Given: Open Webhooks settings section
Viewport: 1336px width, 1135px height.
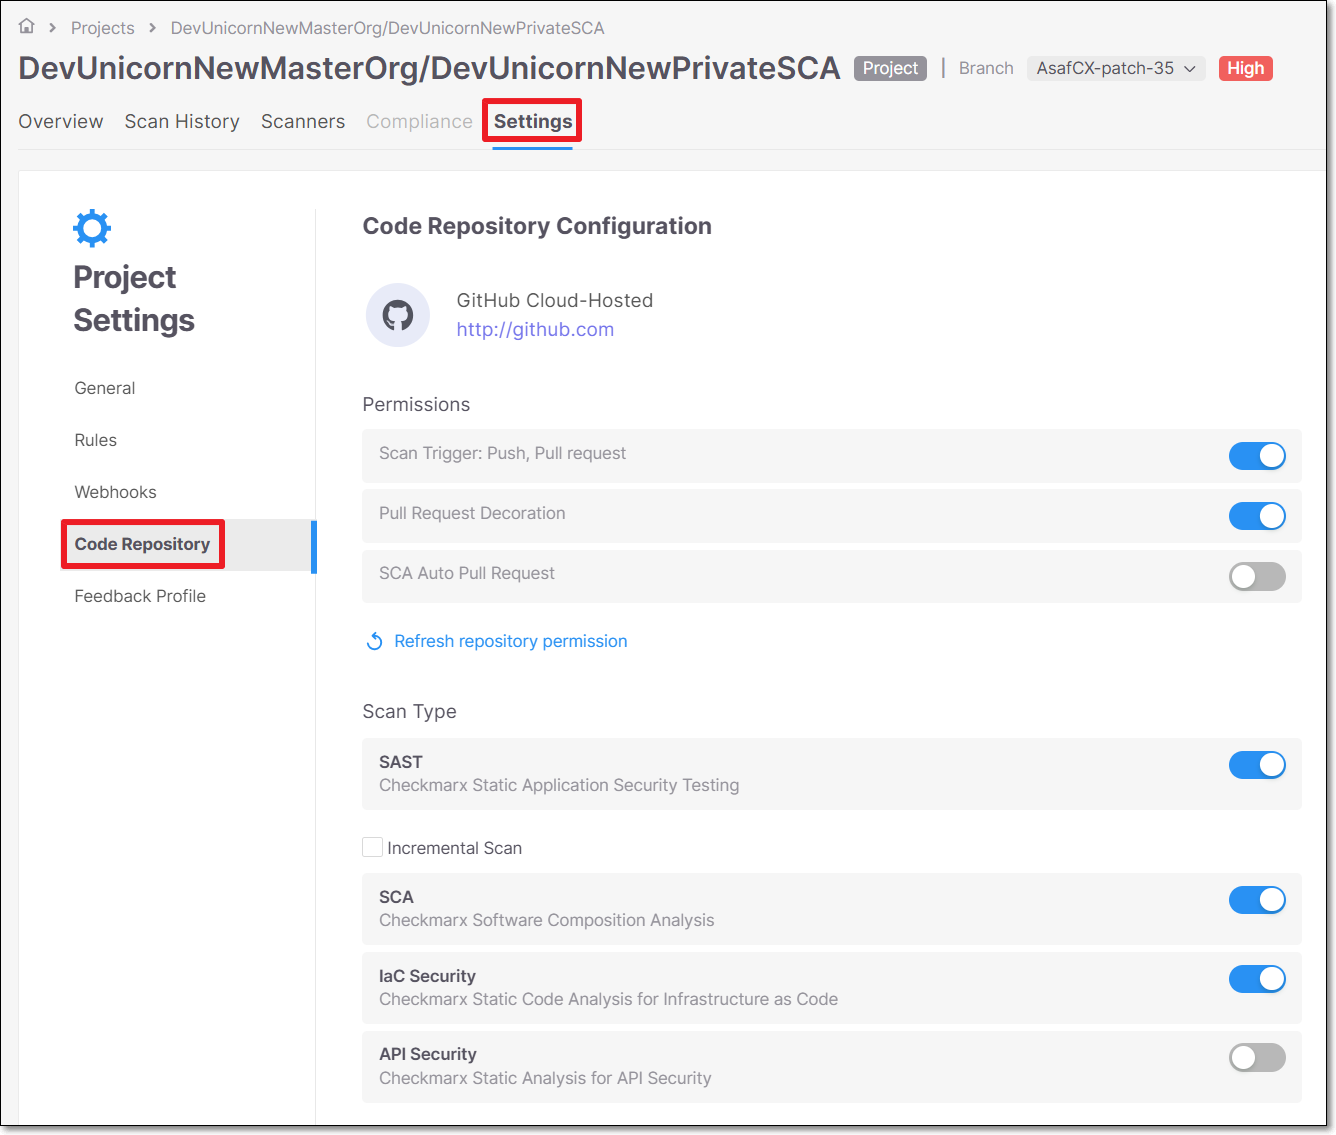Looking at the screenshot, I should point(116,492).
